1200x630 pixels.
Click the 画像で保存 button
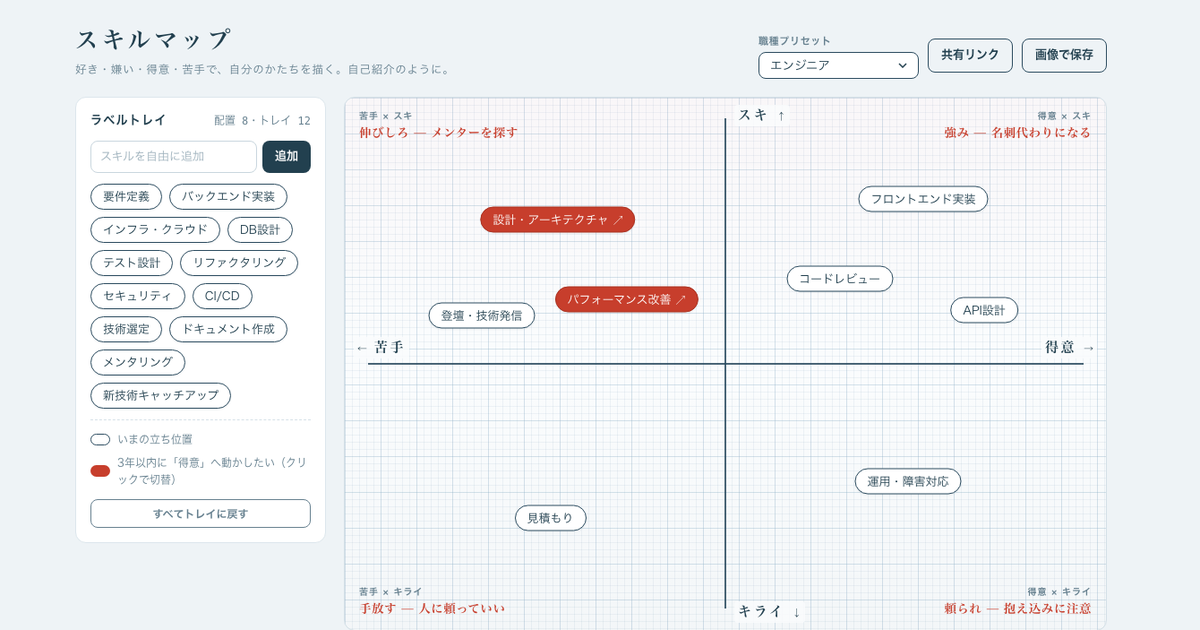1064,55
